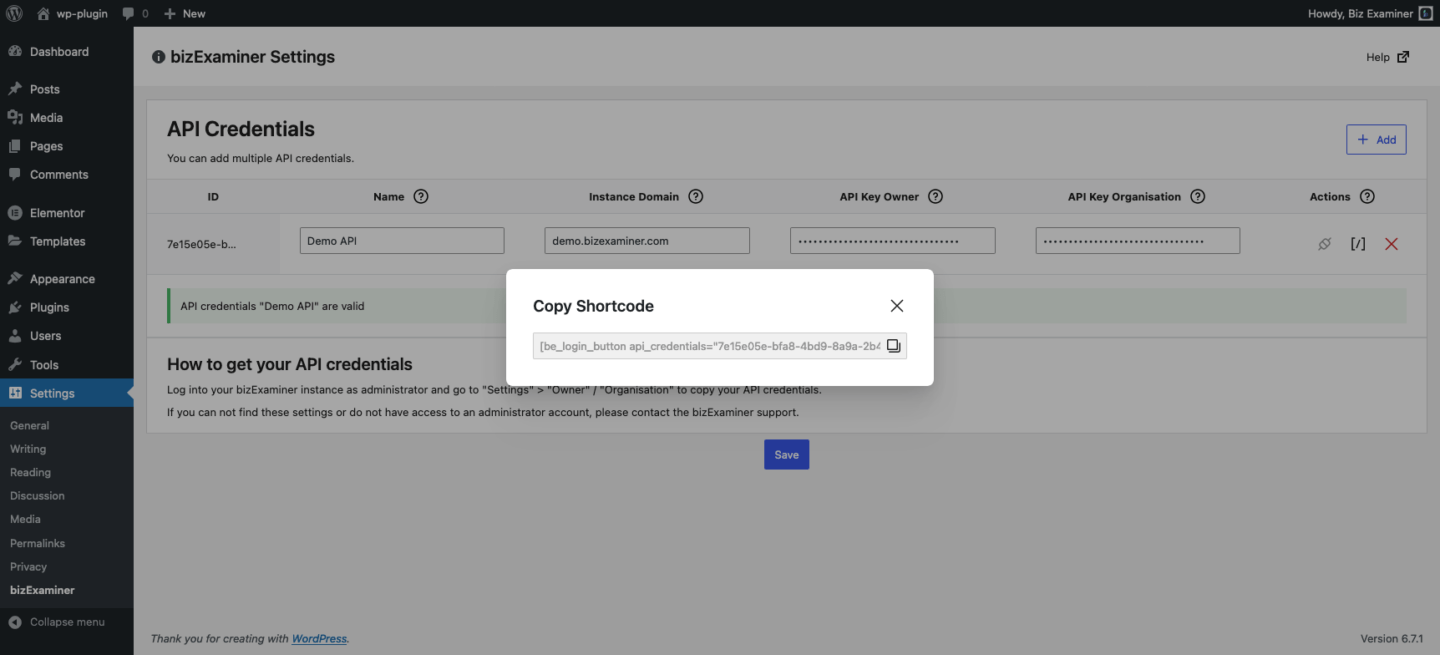This screenshot has height=655, width=1440.
Task: Open the New content admin bar menu
Action: 184,13
